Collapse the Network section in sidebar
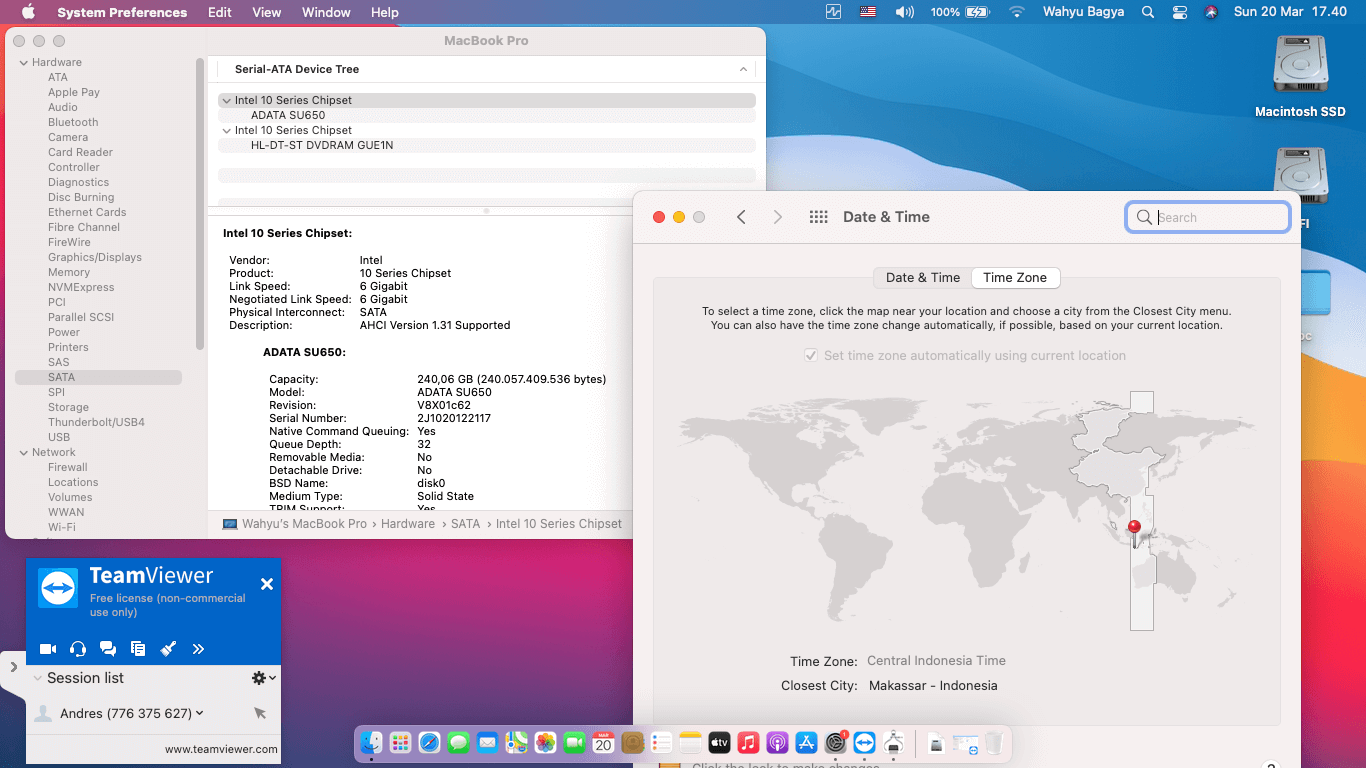1366x768 pixels. tap(23, 452)
